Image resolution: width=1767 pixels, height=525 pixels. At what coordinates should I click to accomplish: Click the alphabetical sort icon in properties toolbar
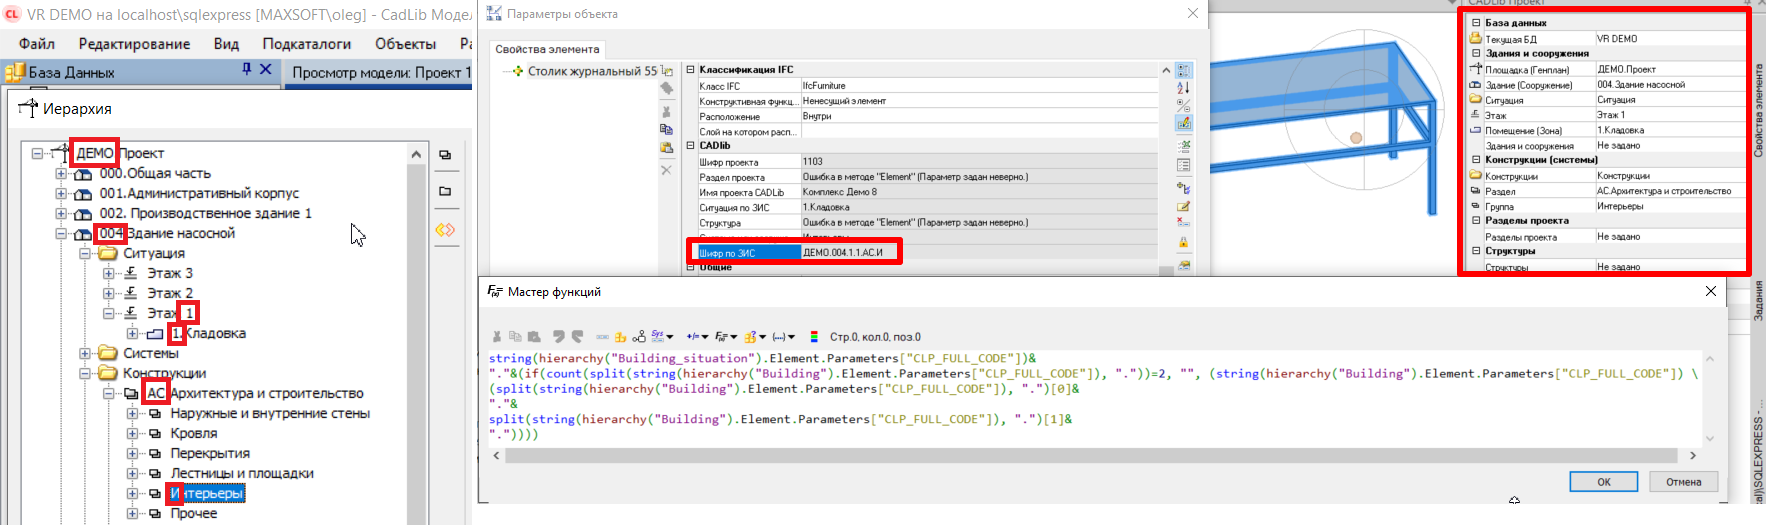coord(1184,88)
